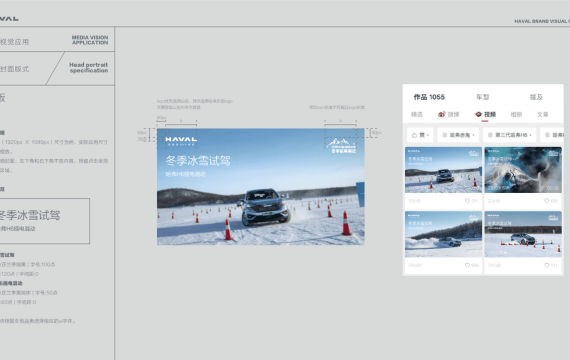This screenshot has width=570, height=360.
Task: Click the large winter test drive cover image
Action: coord(261,187)
